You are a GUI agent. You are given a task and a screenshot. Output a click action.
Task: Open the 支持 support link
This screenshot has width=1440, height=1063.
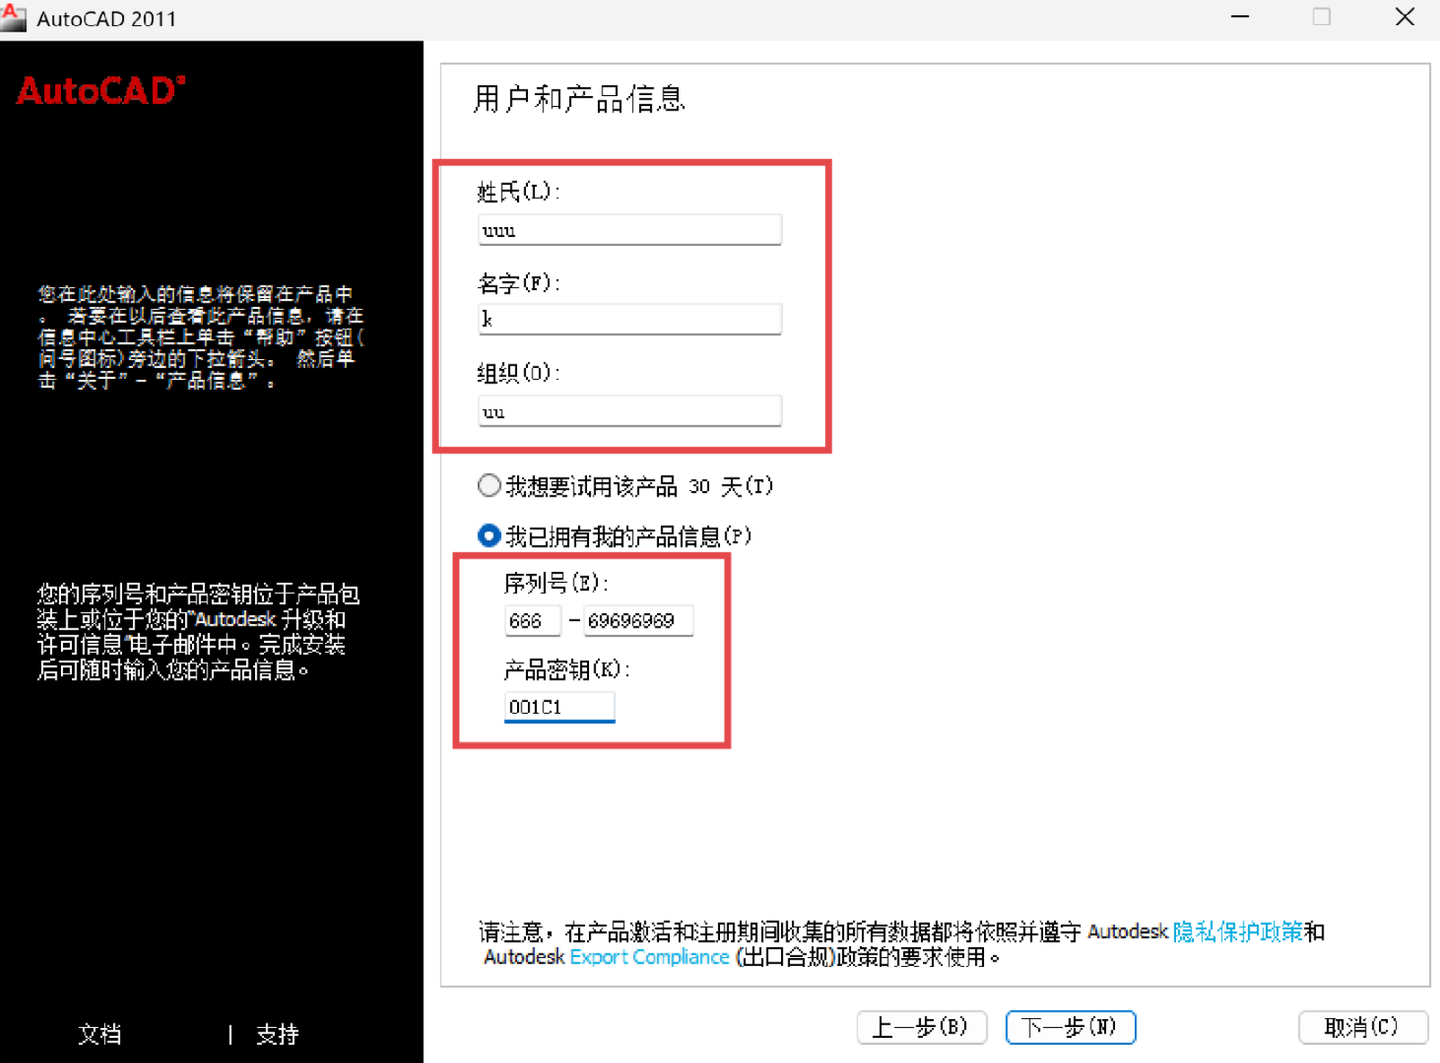pyautogui.click(x=277, y=1034)
